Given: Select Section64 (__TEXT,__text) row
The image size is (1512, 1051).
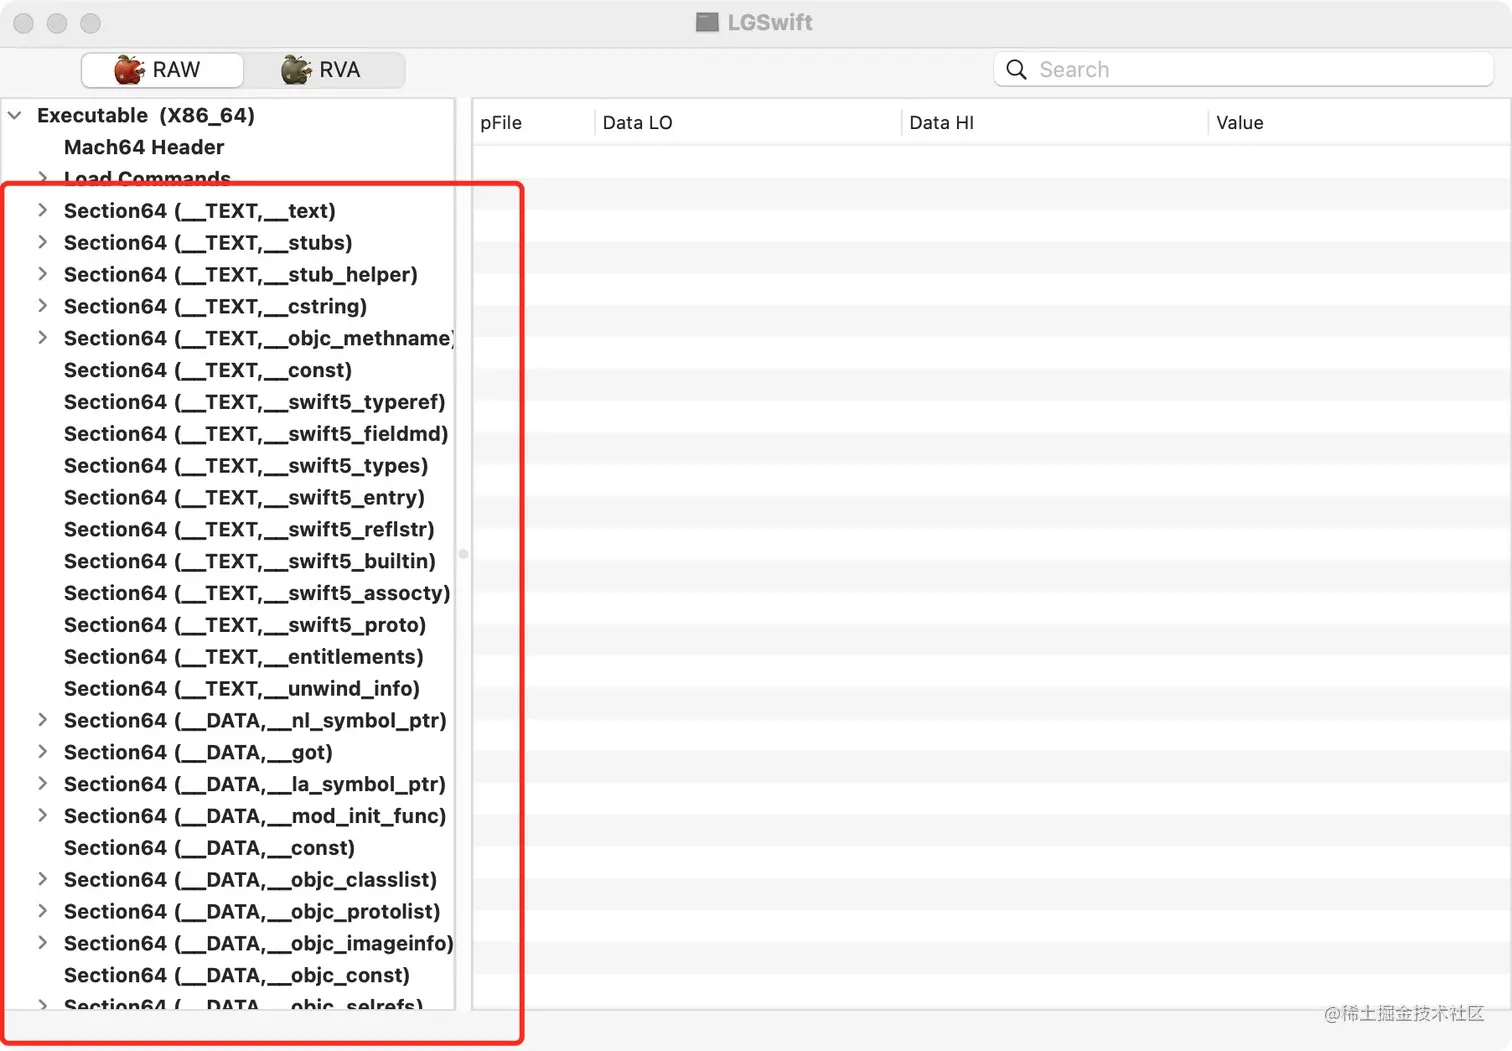Looking at the screenshot, I should (x=229, y=211).
